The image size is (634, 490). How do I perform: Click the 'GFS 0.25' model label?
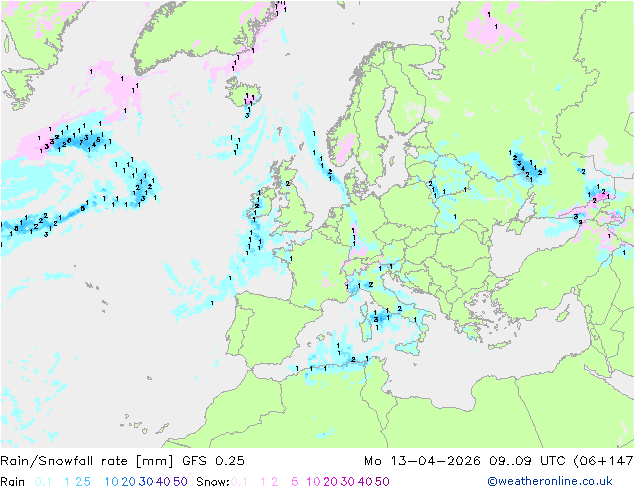(x=213, y=461)
